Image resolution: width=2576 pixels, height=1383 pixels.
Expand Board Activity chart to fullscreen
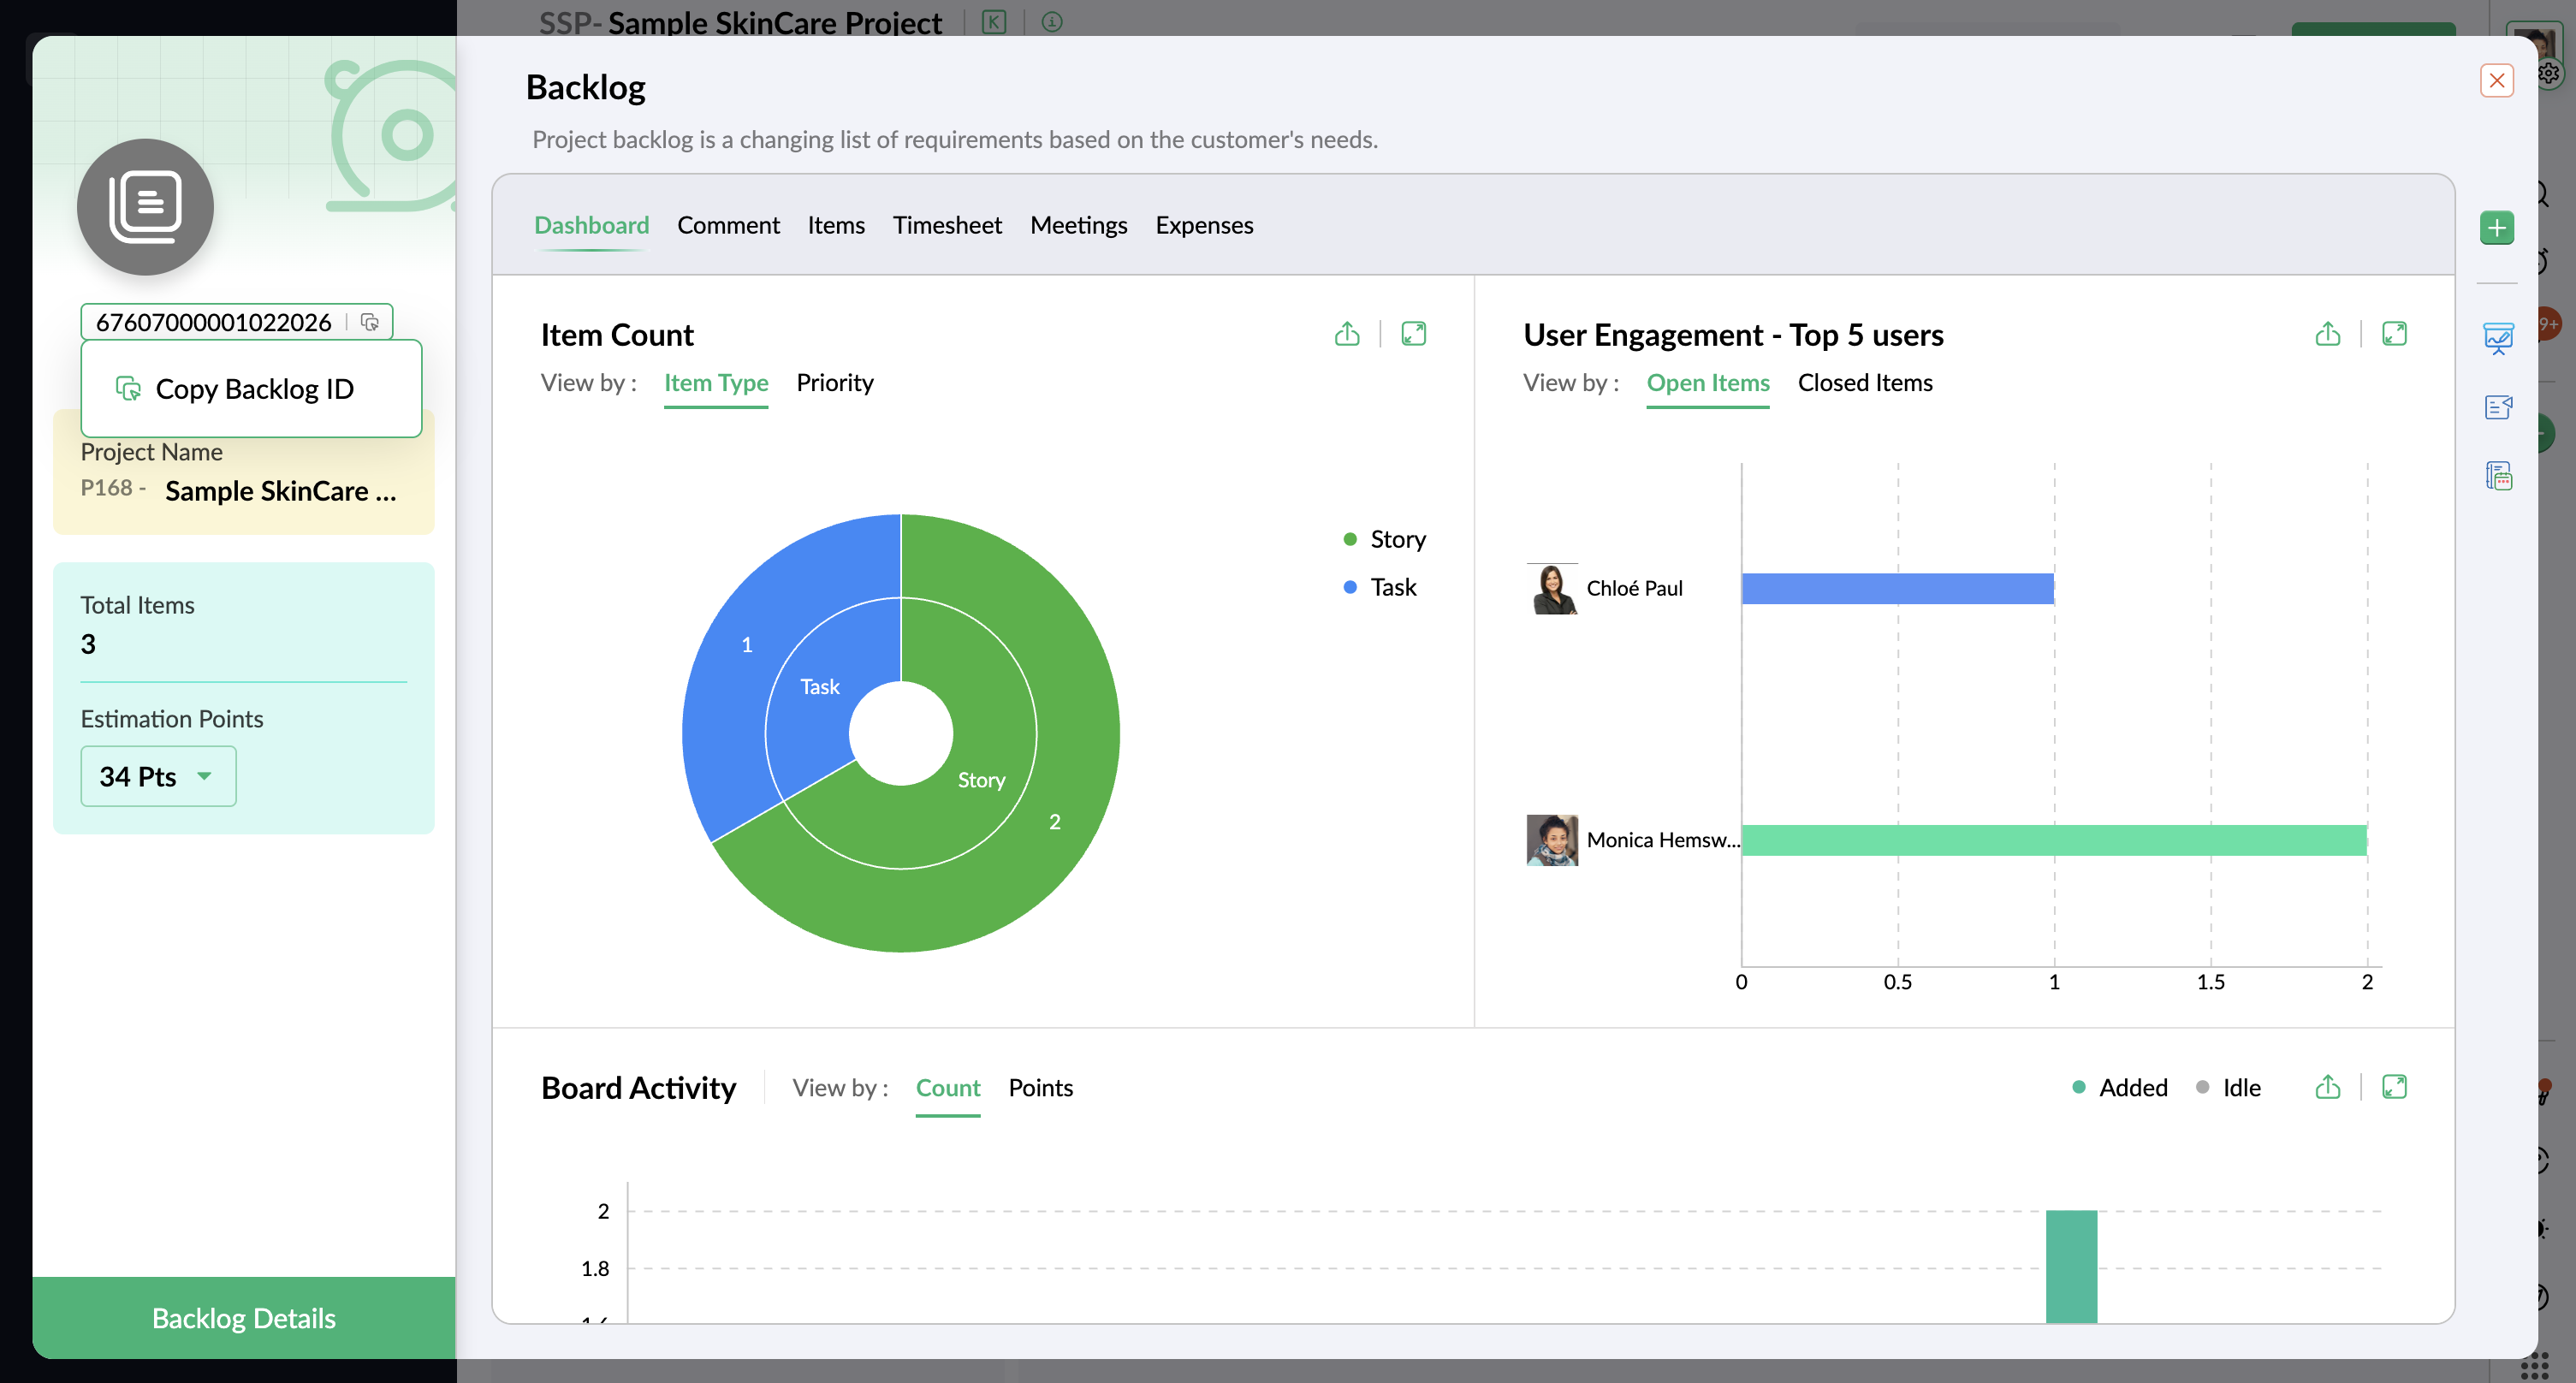tap(2394, 1087)
